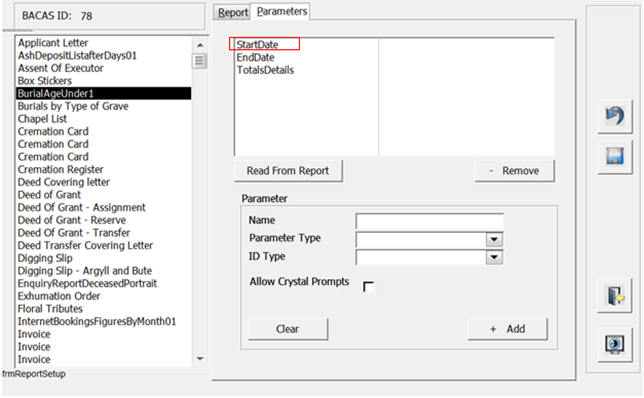Click the preview monitor icon button

pyautogui.click(x=615, y=344)
